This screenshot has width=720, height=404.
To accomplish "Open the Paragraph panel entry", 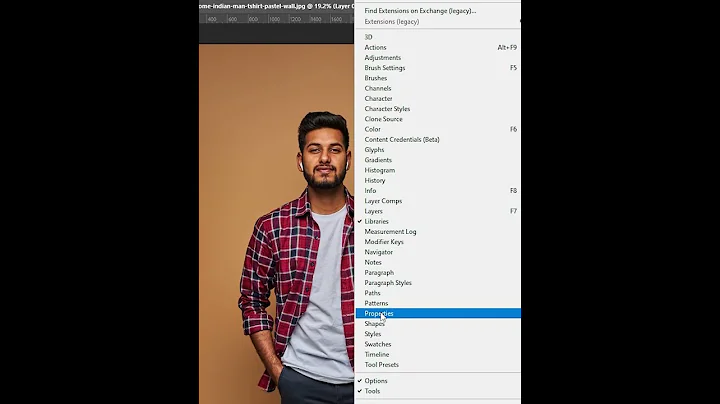I will click(438, 272).
